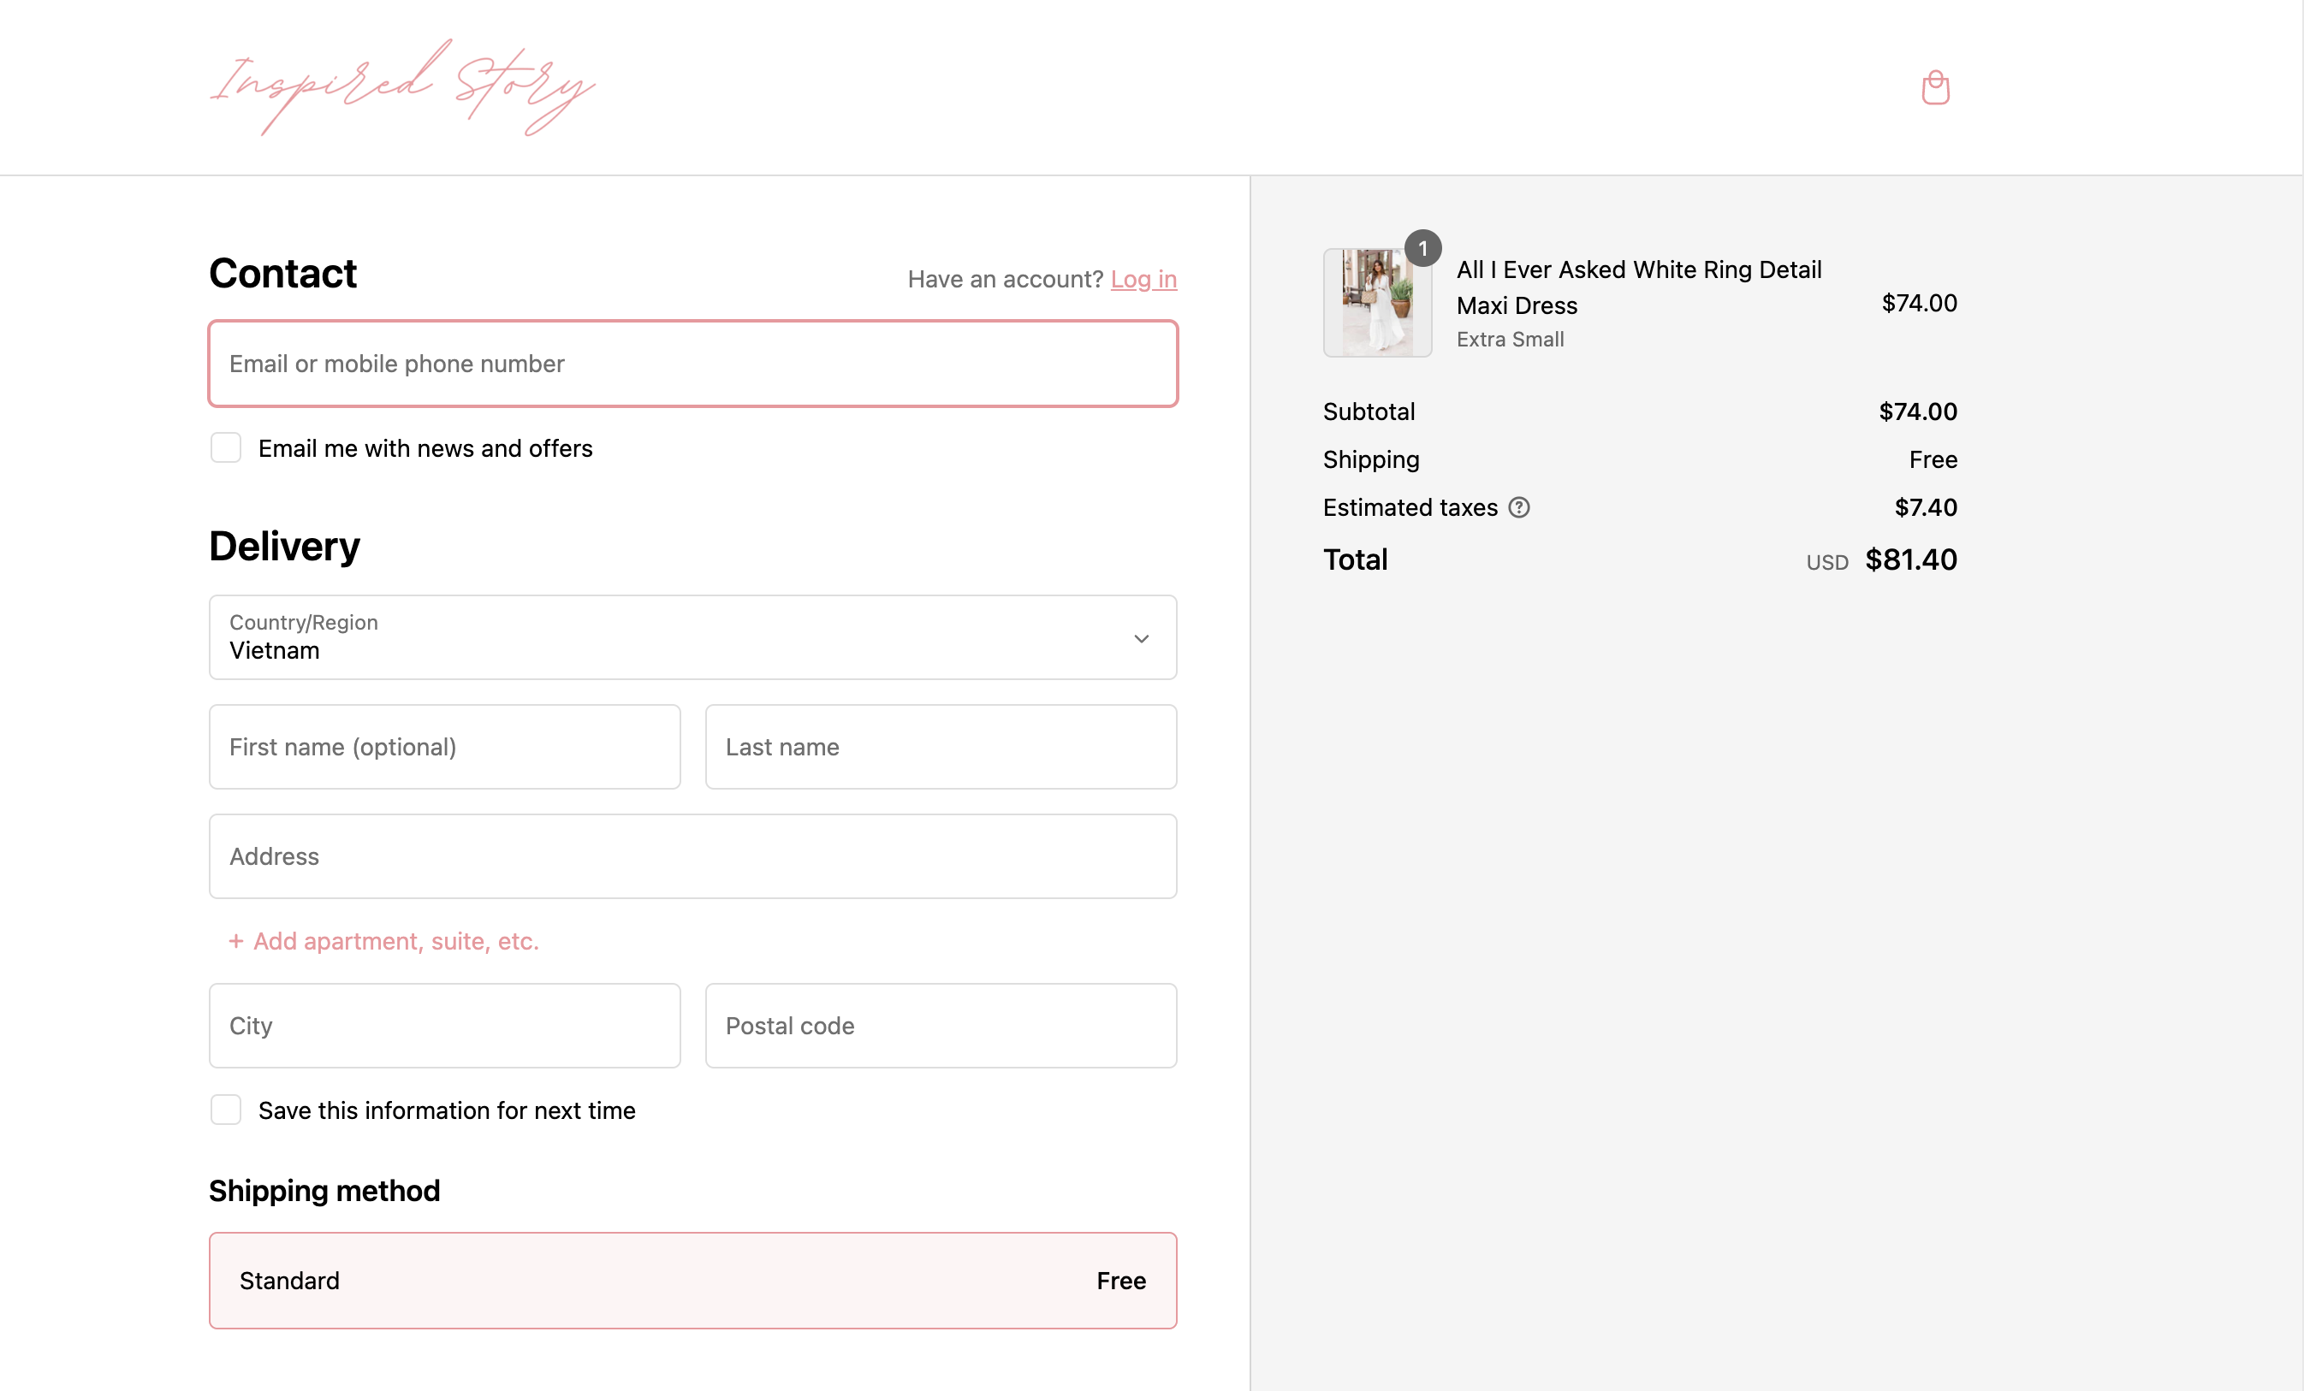
Task: Click Add apartment, suite, etc. link
Action: point(395,941)
